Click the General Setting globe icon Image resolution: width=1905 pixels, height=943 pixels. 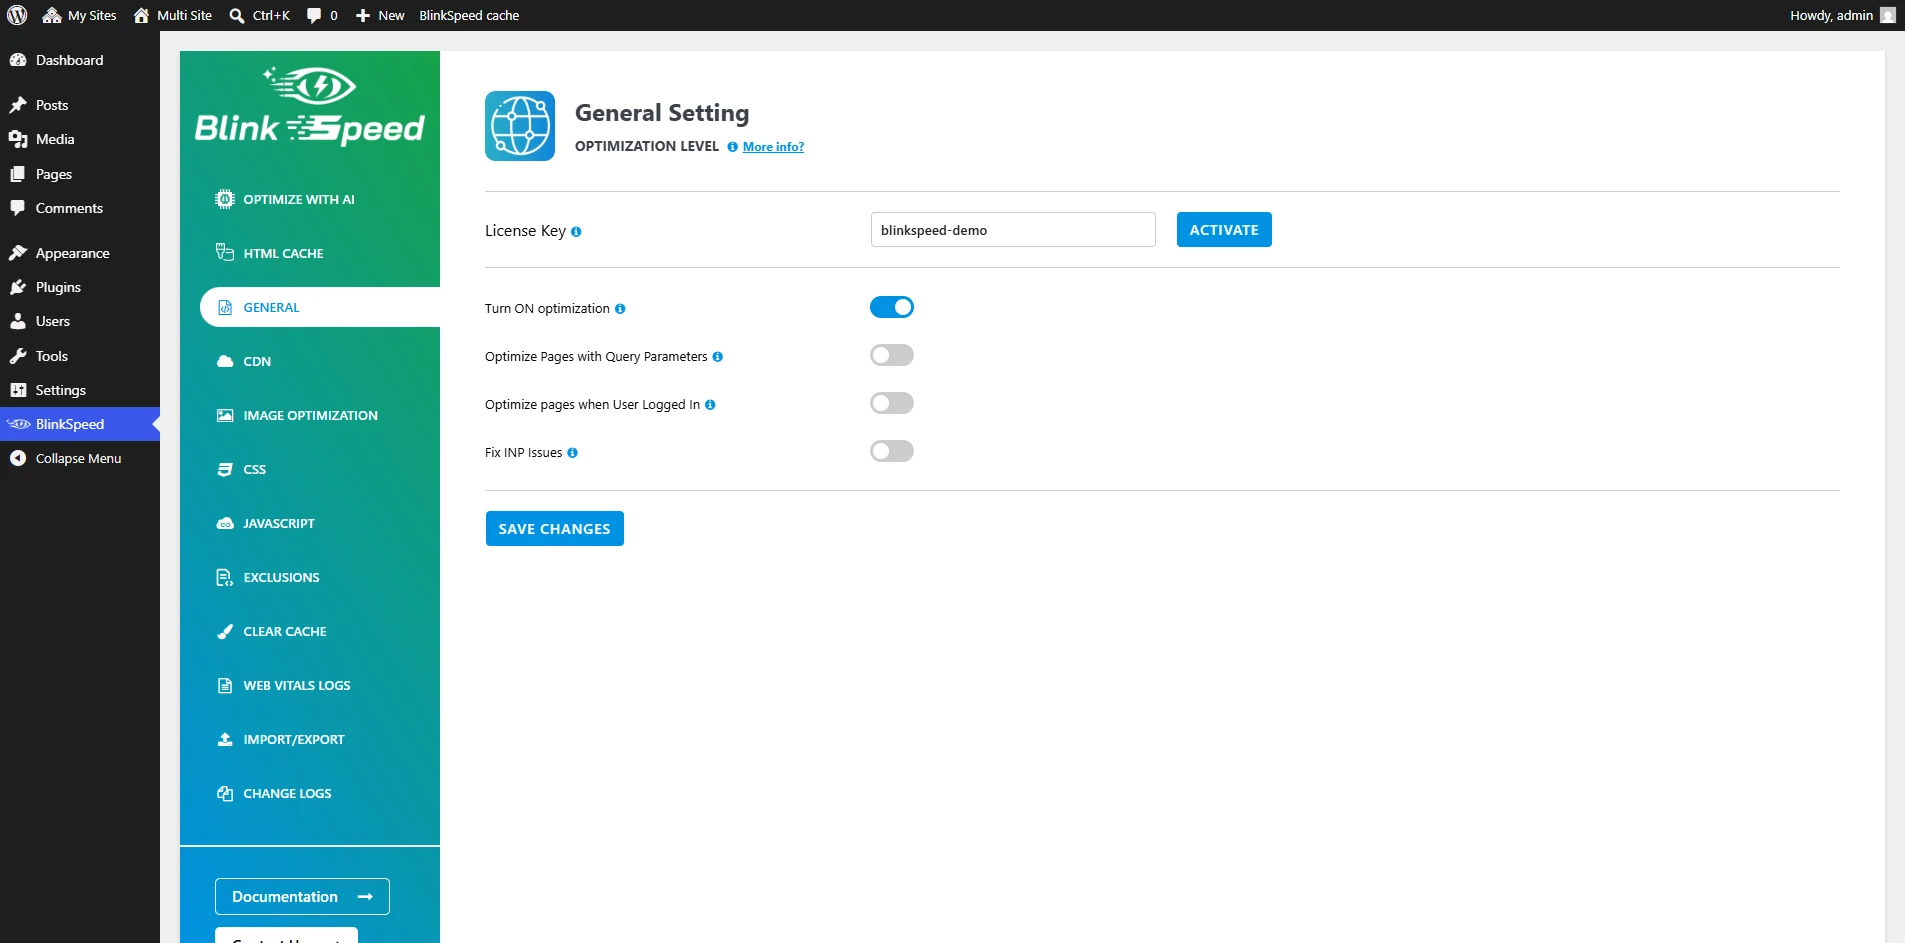(520, 126)
